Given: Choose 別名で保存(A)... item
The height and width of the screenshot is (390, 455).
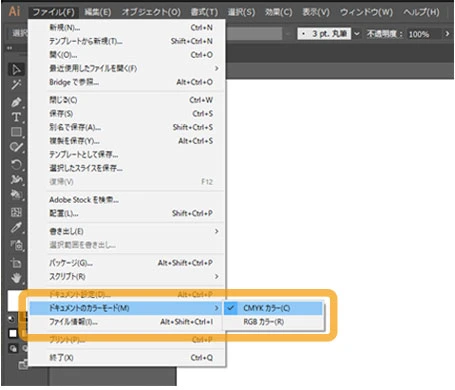Looking at the screenshot, I should 127,127.
